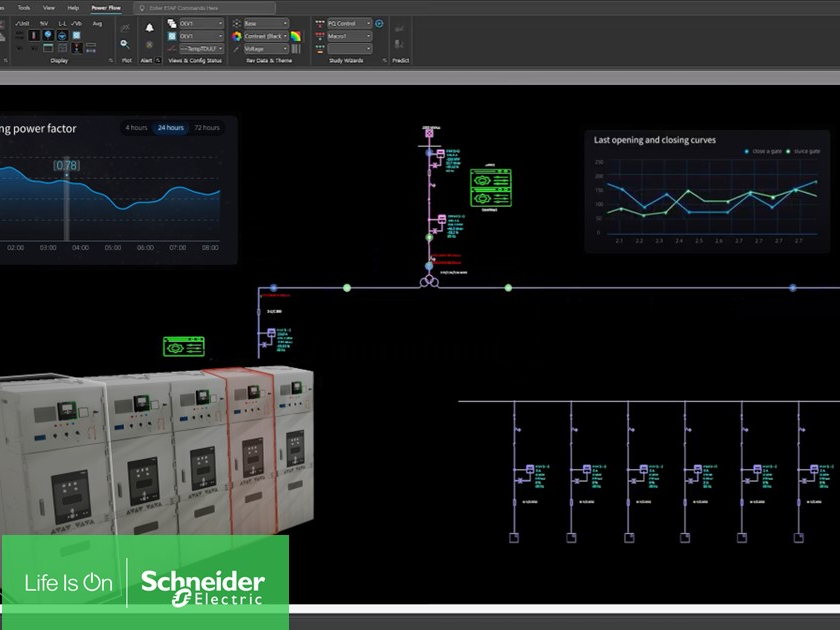
Task: Switch chart to 24 hours range
Action: (170, 128)
